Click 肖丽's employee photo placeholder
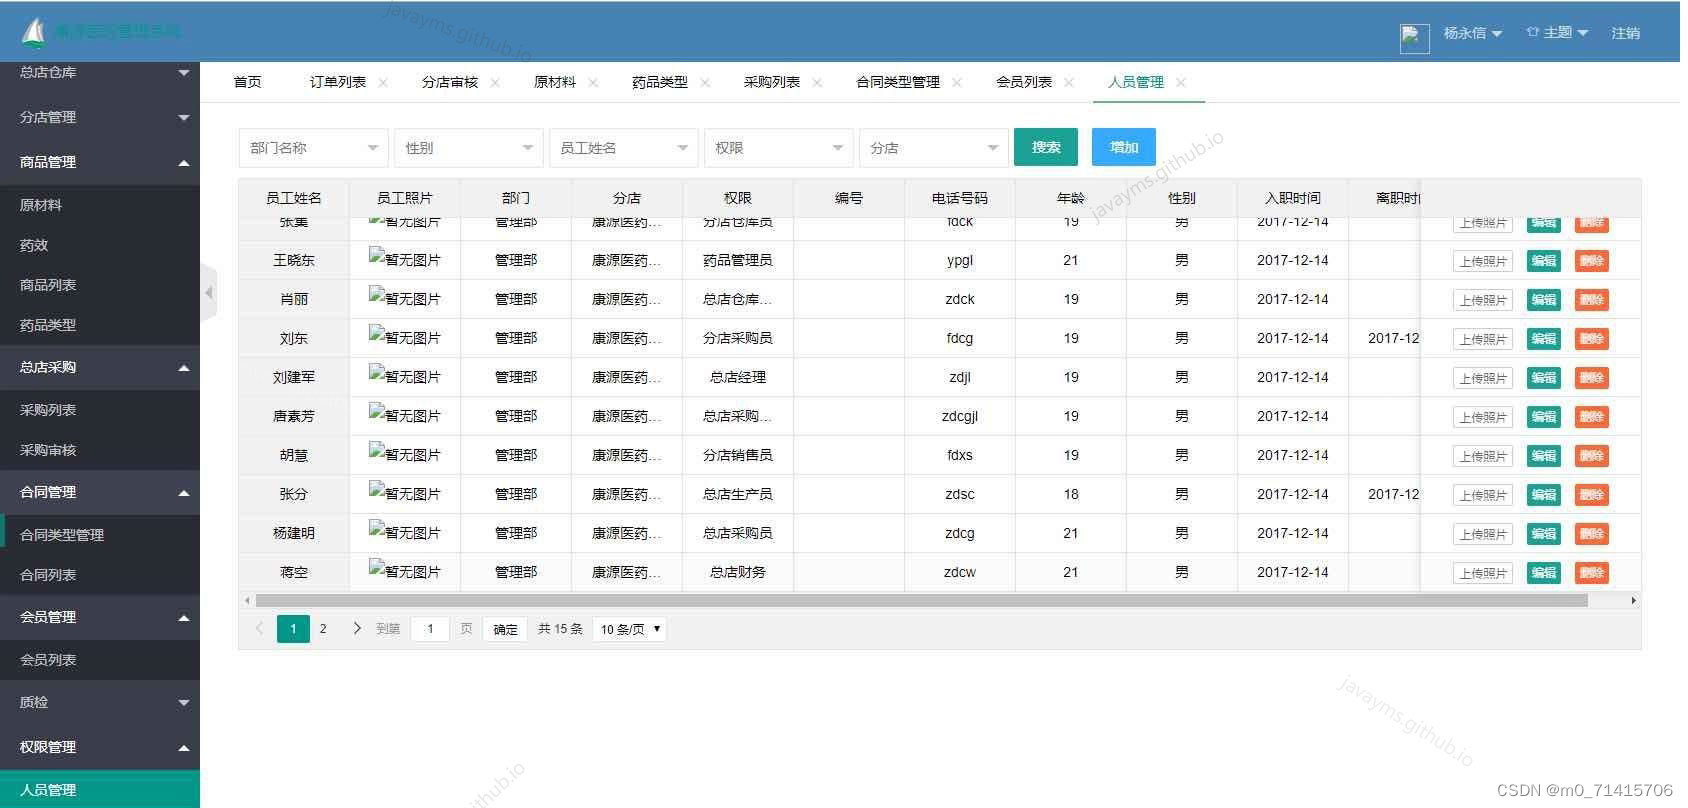 [x=405, y=298]
